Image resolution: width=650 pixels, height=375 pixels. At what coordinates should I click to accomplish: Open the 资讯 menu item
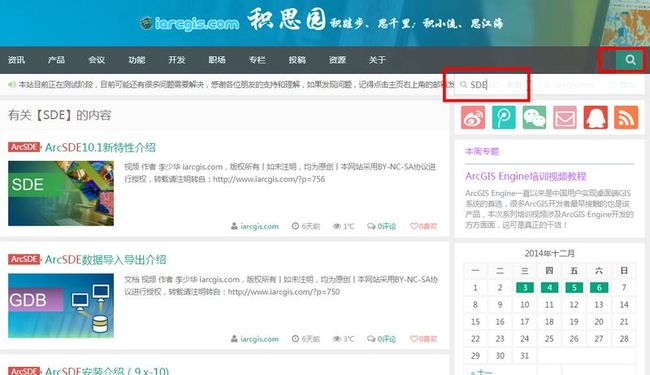[17, 60]
